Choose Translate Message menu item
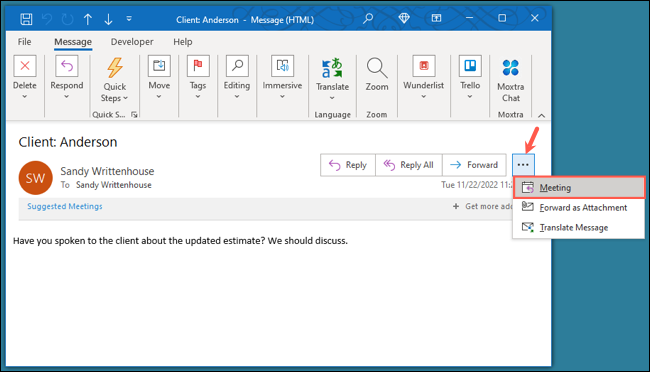The height and width of the screenshot is (372, 650). point(579,227)
